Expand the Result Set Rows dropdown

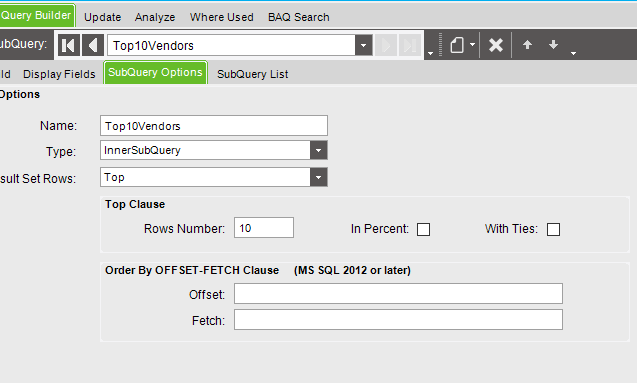(318, 177)
